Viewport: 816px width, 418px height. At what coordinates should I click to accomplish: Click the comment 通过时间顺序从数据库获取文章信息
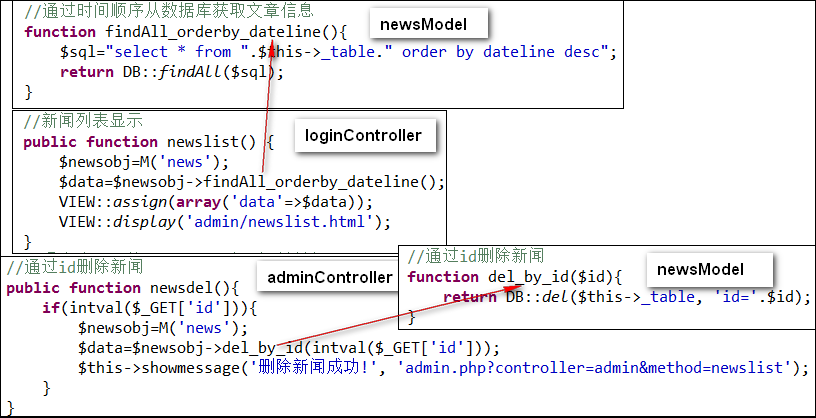(x=169, y=9)
